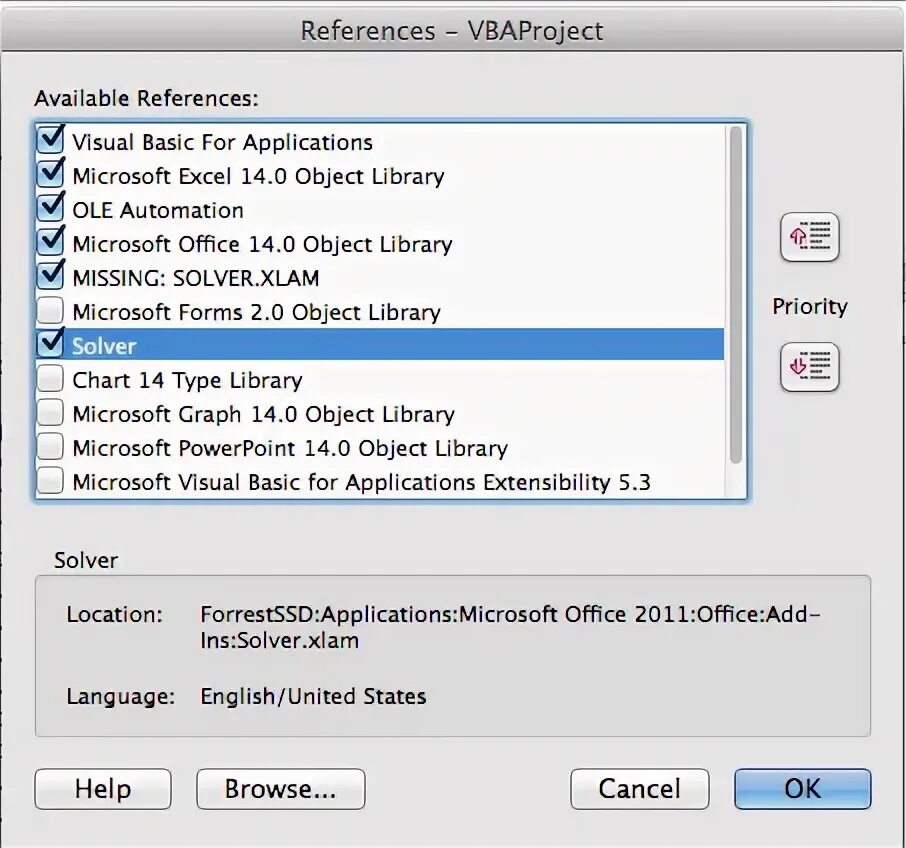Cancel the References dialog

tap(640, 789)
